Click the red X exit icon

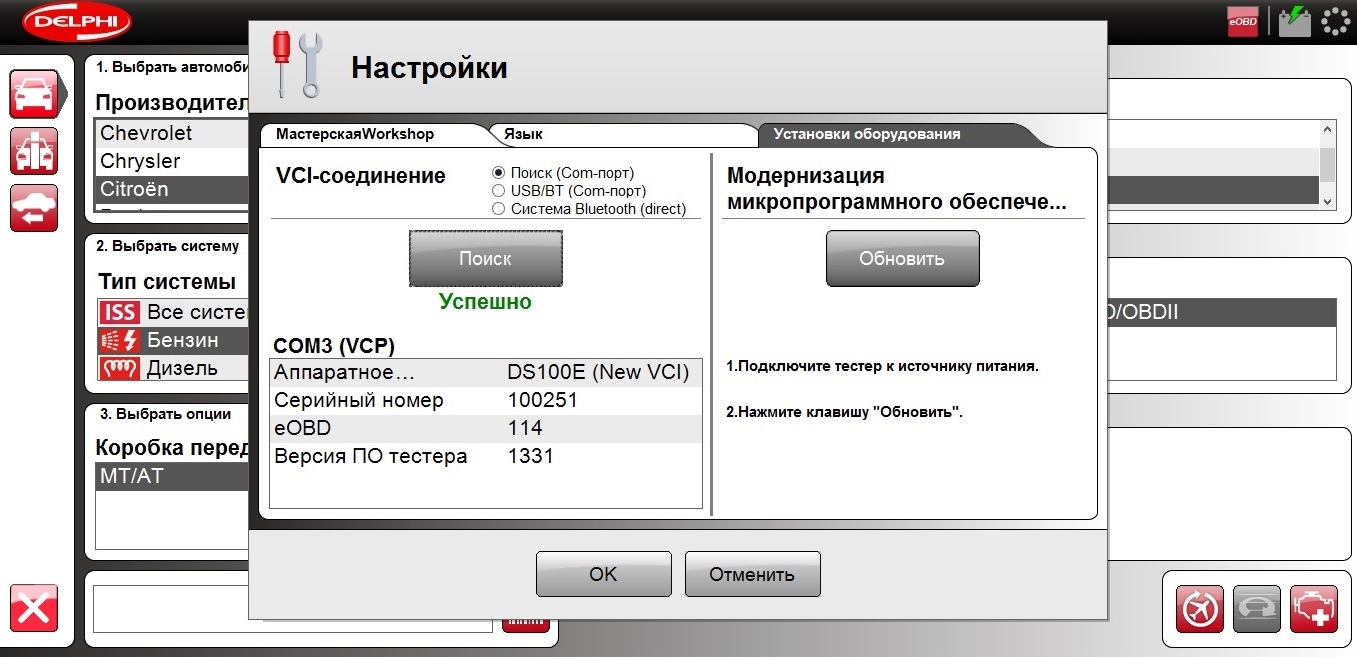point(35,608)
